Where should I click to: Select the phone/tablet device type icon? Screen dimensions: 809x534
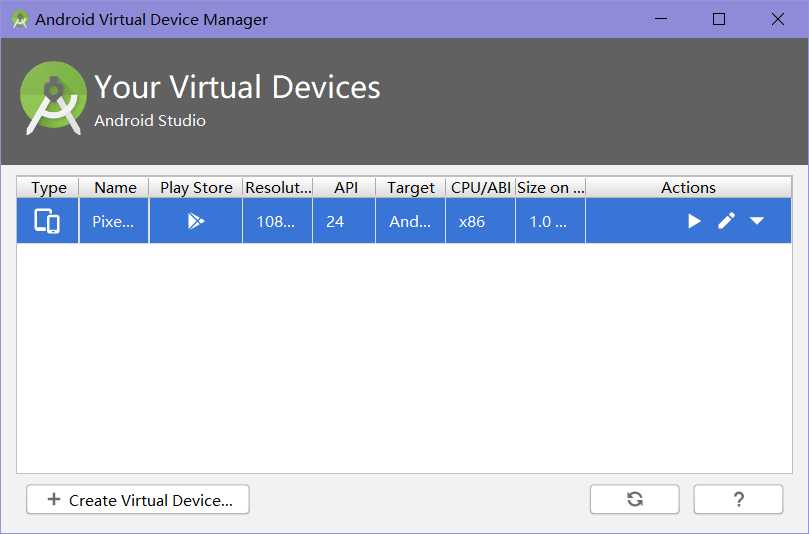[47, 221]
